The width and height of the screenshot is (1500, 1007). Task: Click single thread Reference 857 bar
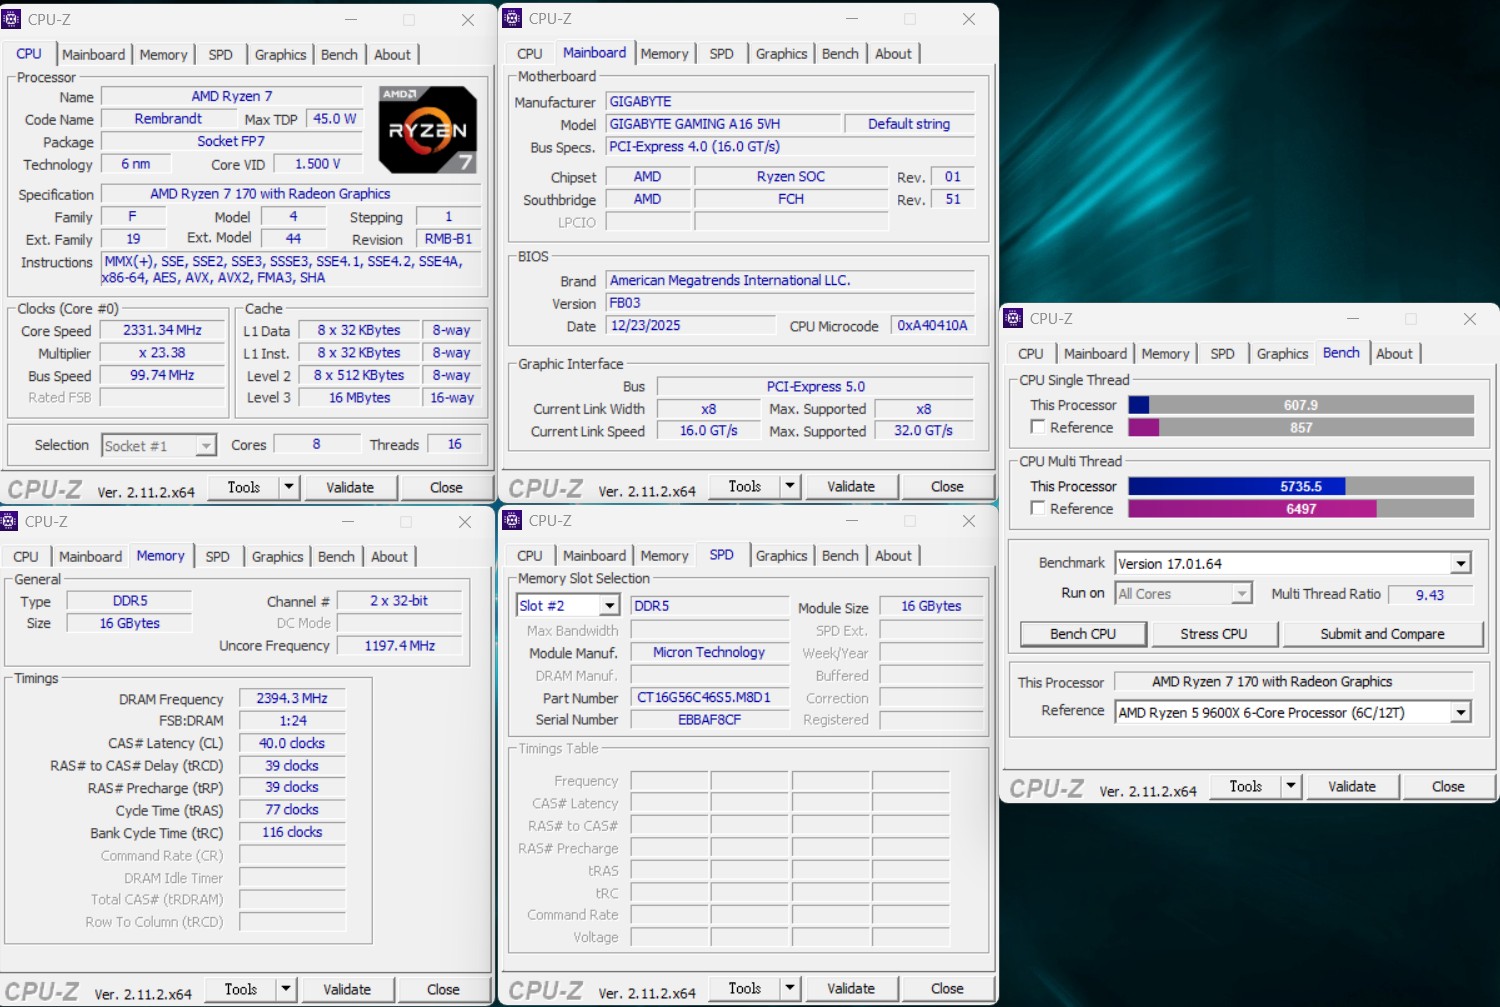point(1301,427)
